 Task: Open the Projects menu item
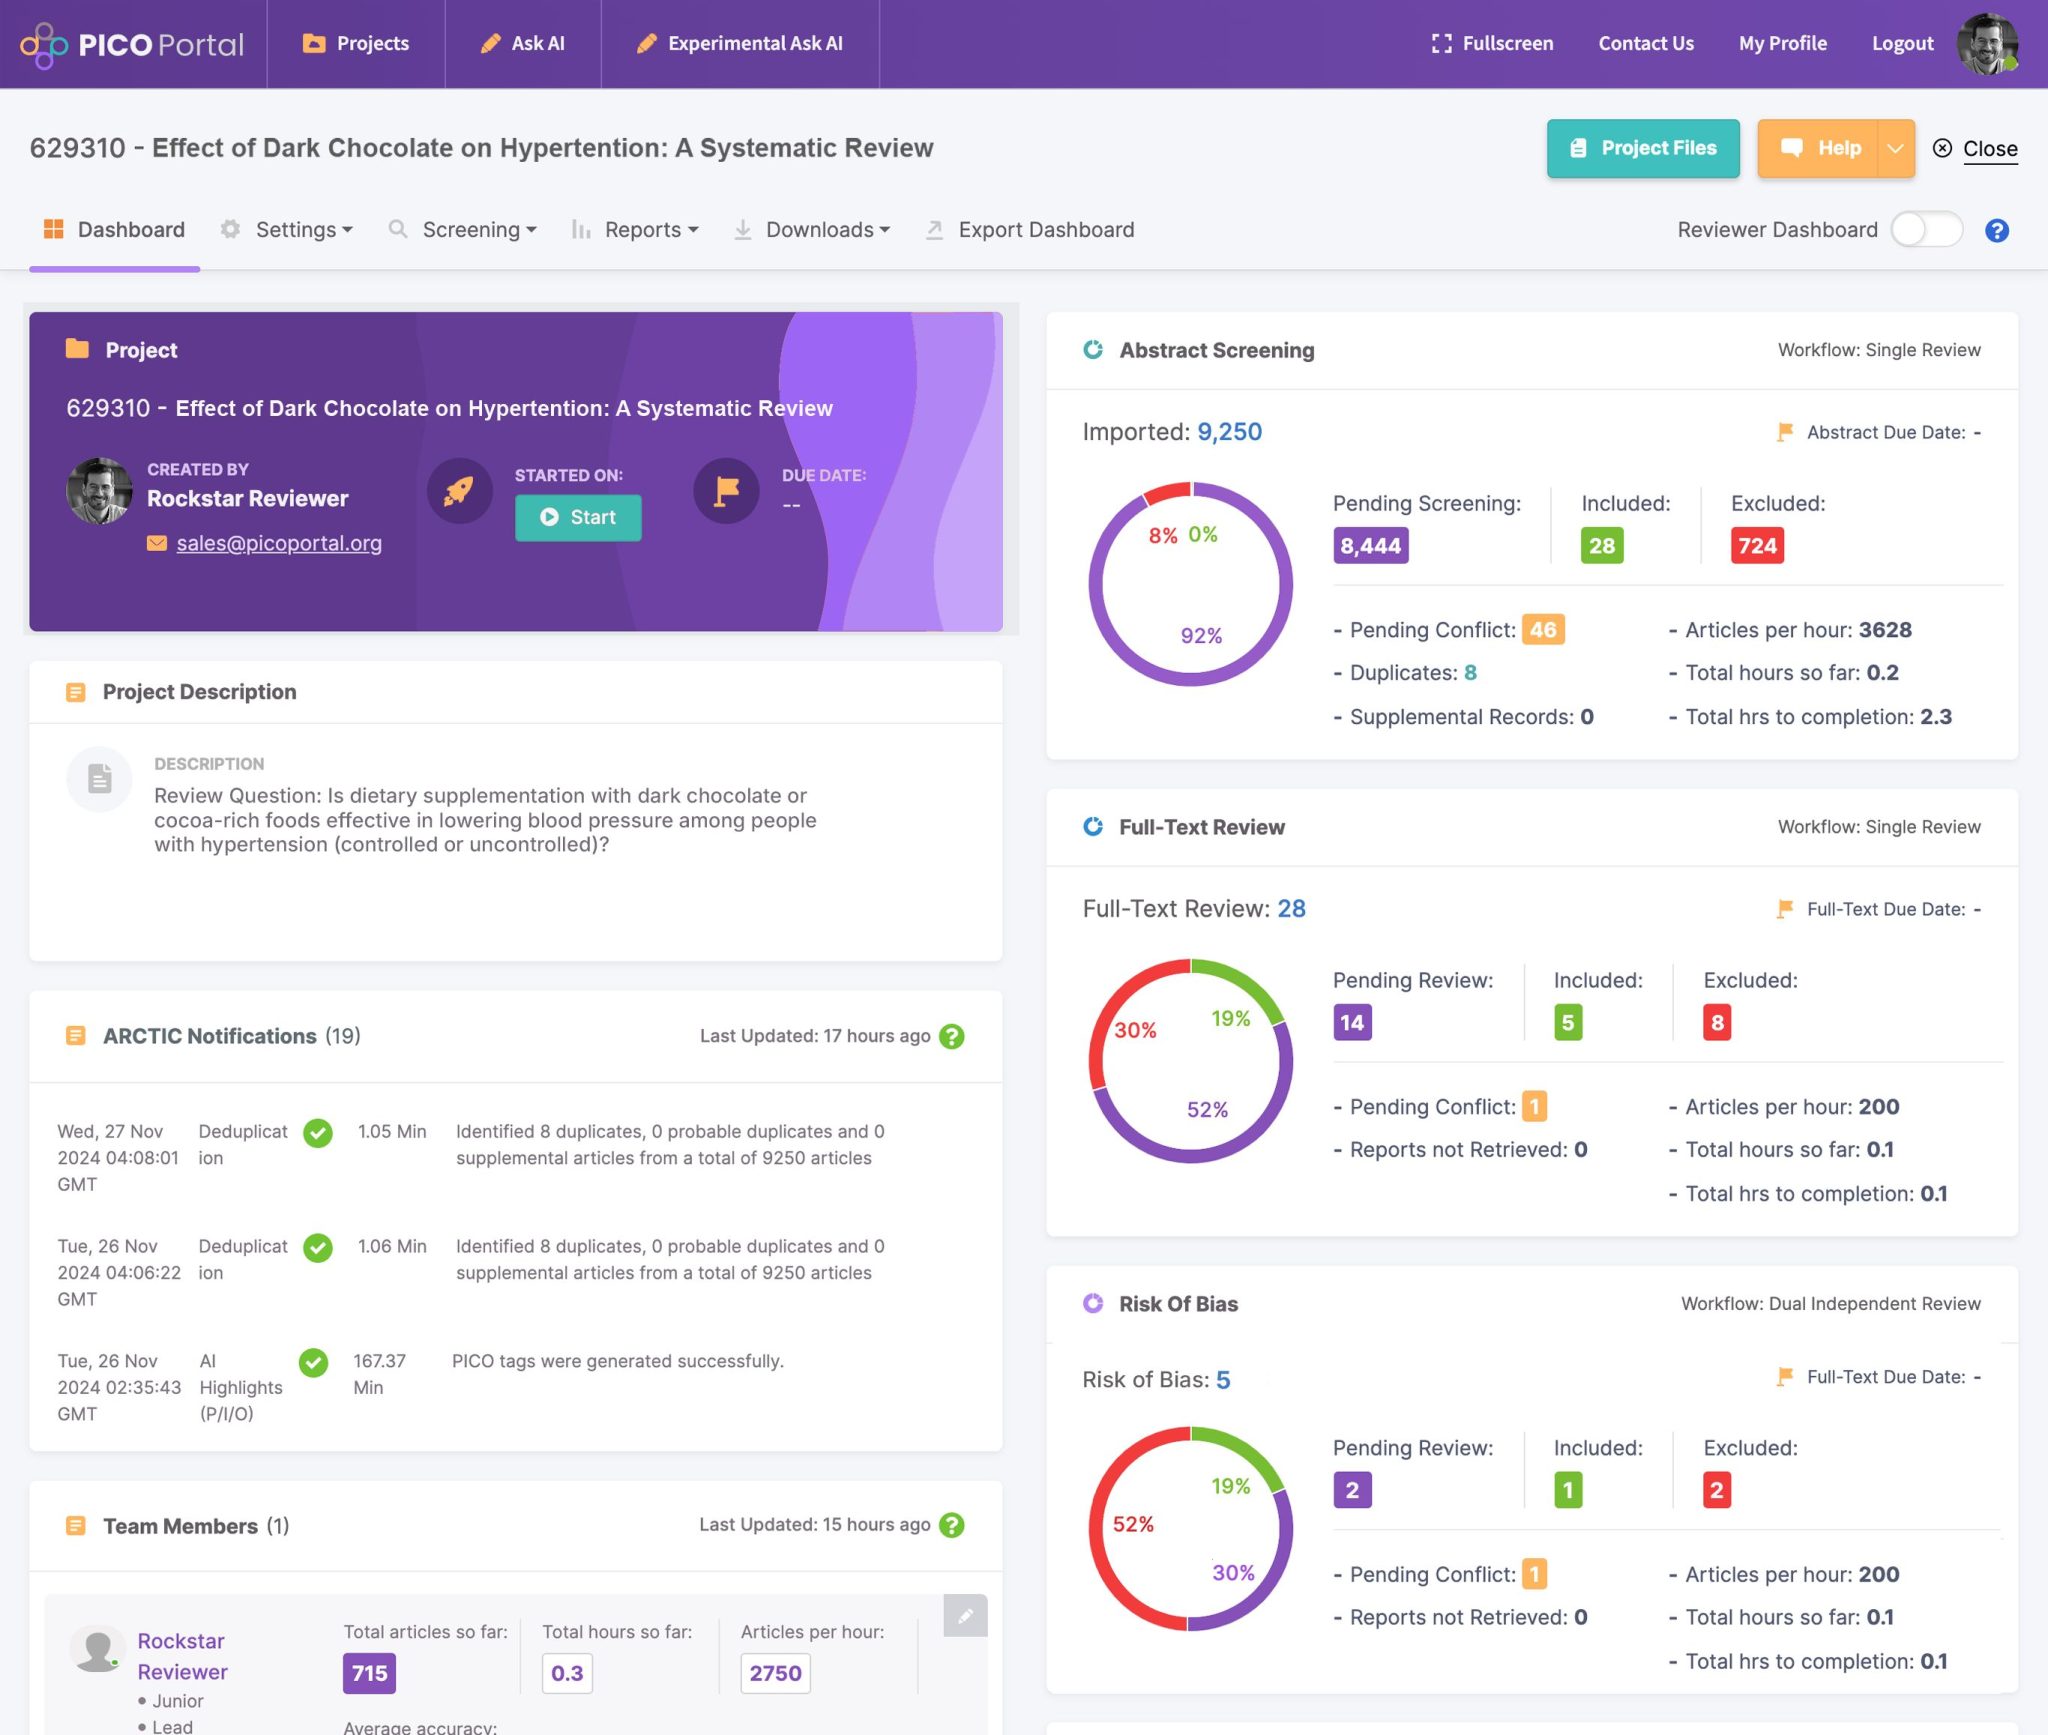pyautogui.click(x=356, y=43)
